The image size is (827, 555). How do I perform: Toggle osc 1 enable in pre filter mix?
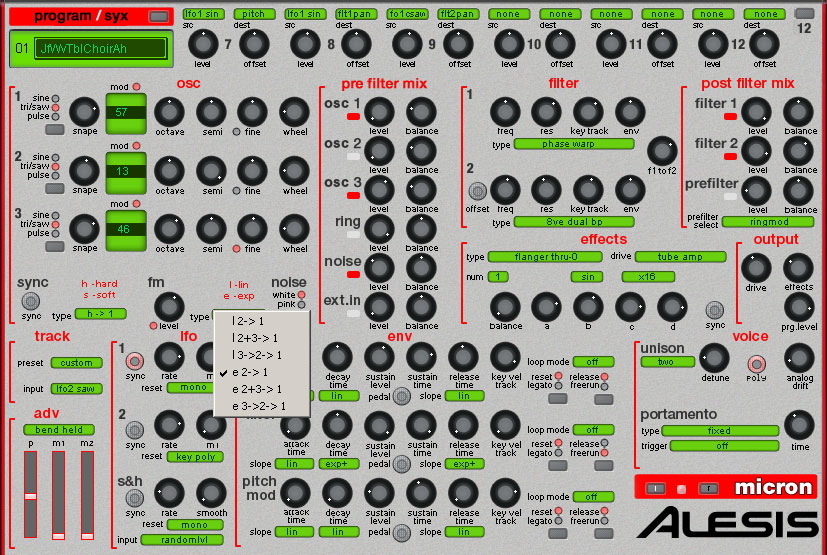click(x=353, y=117)
